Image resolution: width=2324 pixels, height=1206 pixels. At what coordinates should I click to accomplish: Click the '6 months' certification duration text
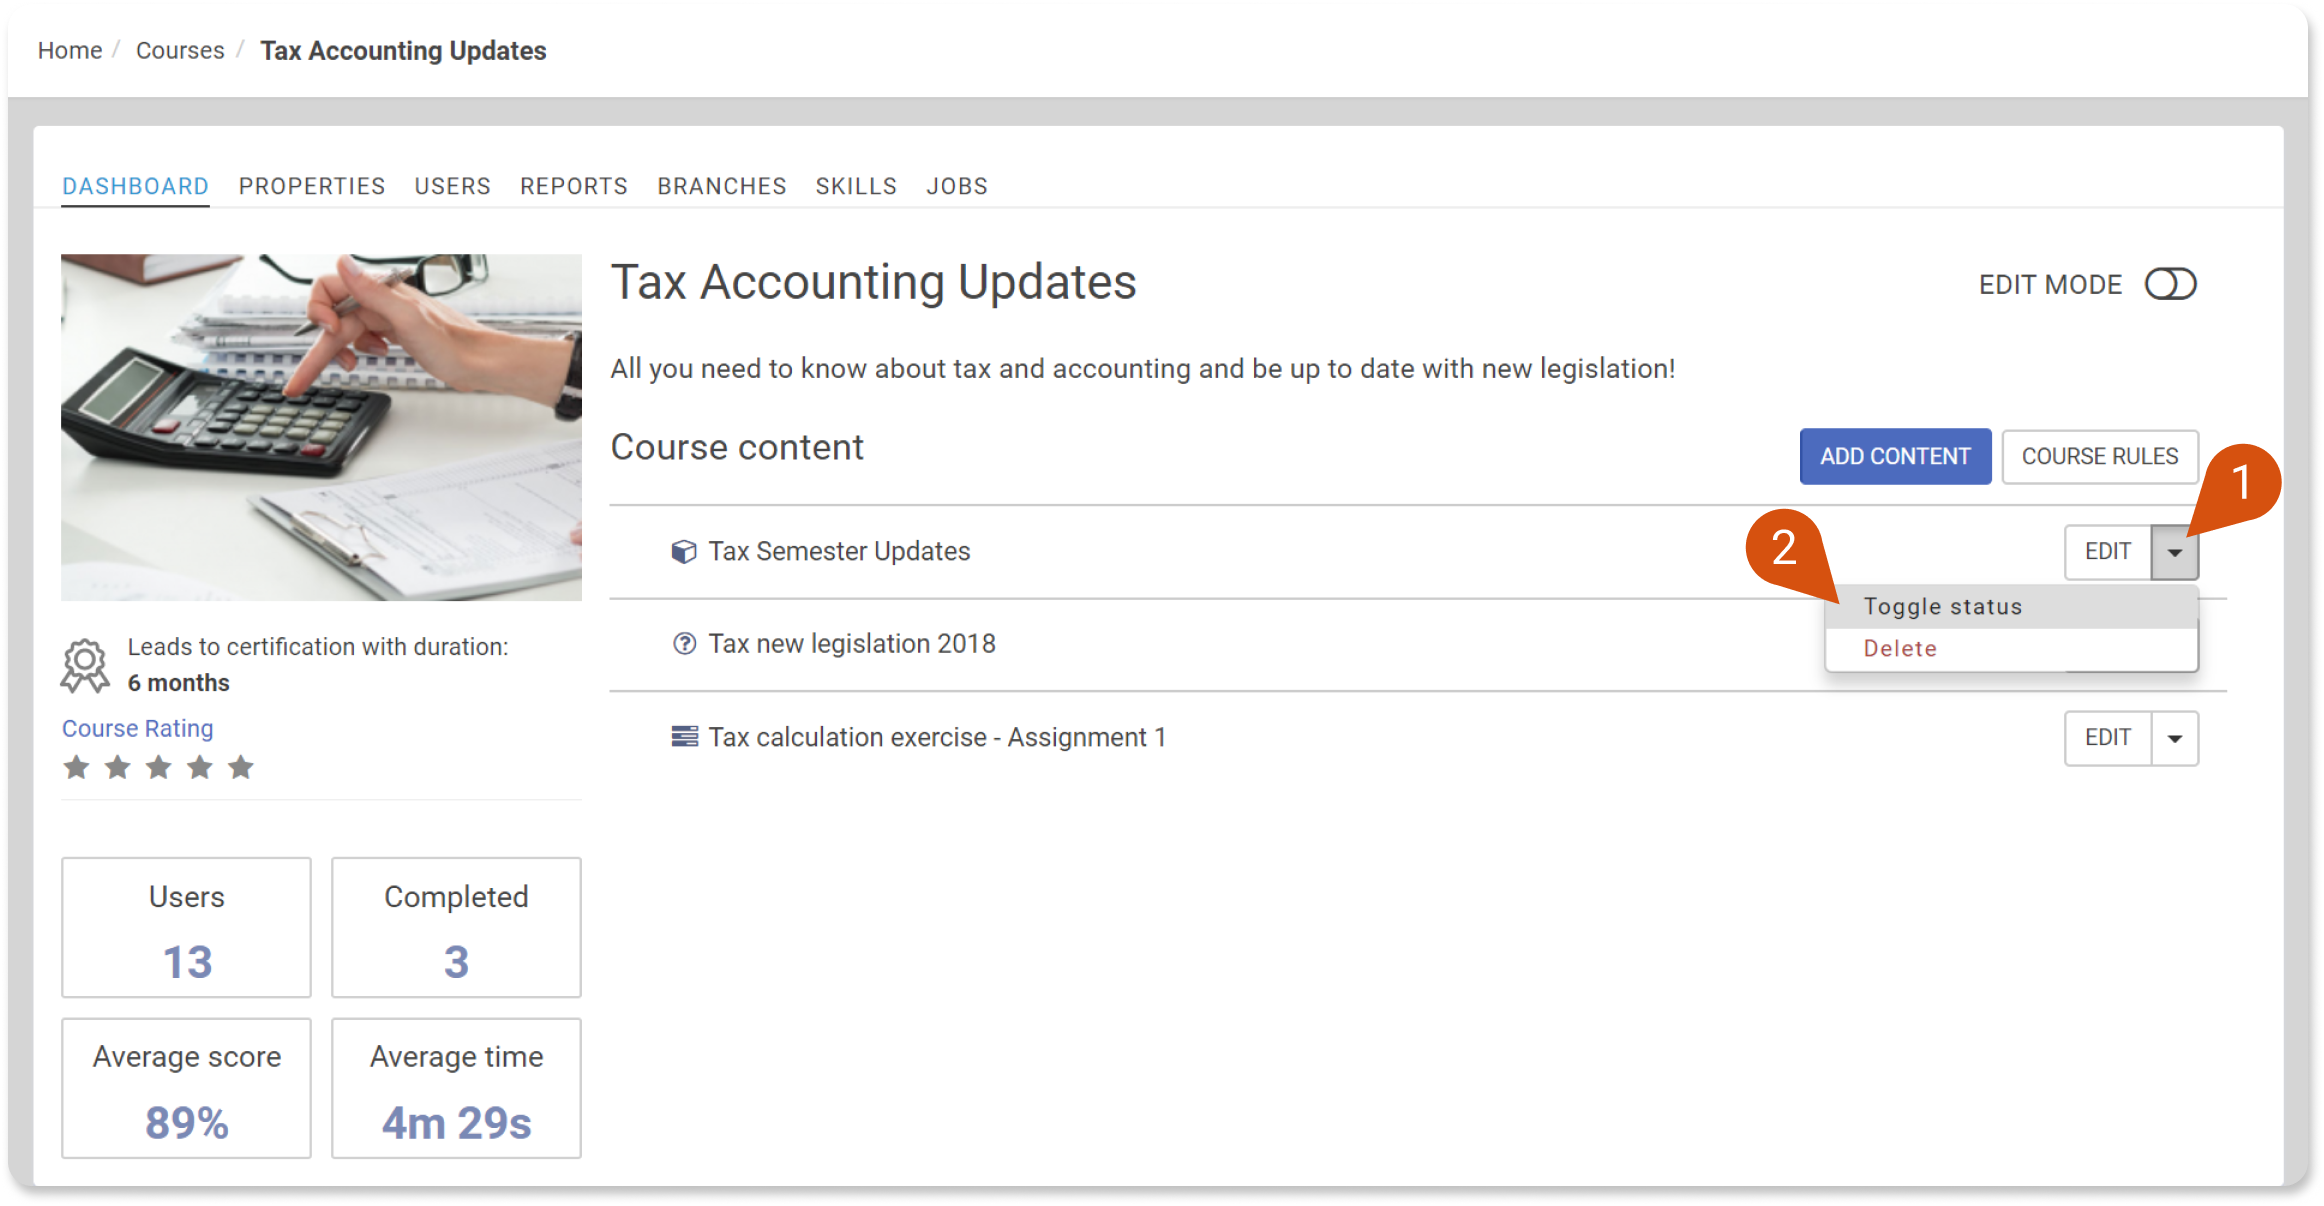coord(178,683)
